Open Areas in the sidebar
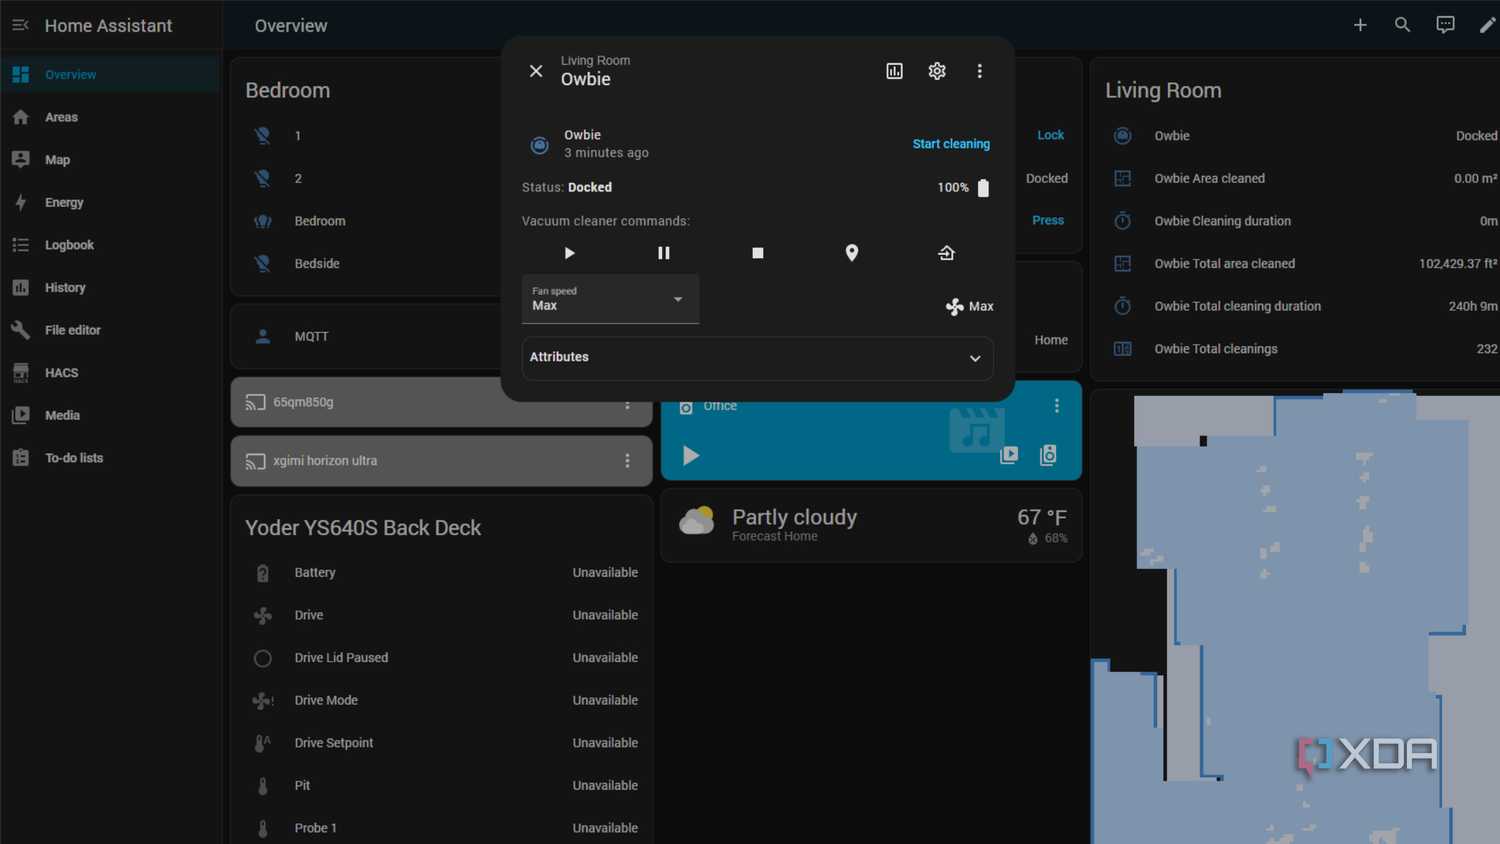The width and height of the screenshot is (1500, 844). (110, 117)
